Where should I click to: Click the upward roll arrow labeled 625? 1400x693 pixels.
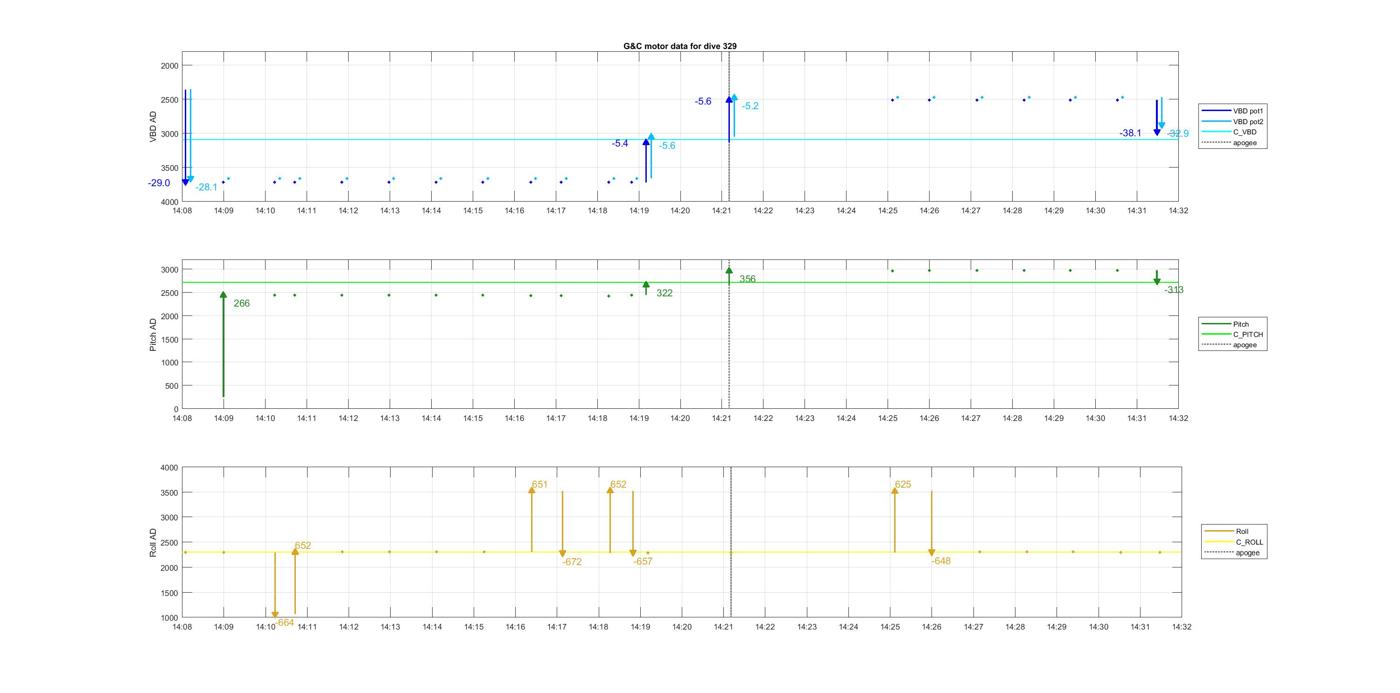[x=894, y=519]
